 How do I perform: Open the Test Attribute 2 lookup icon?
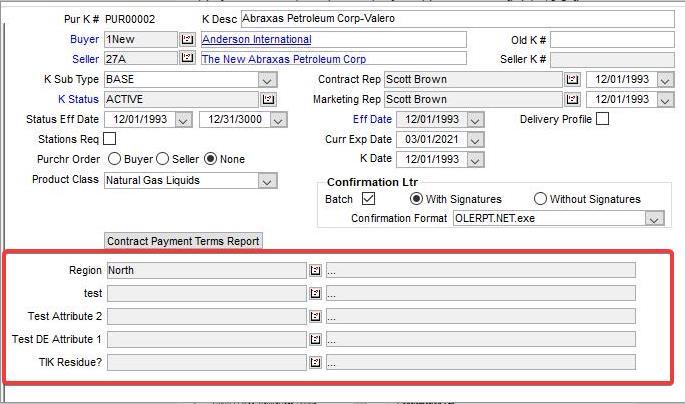pos(315,316)
